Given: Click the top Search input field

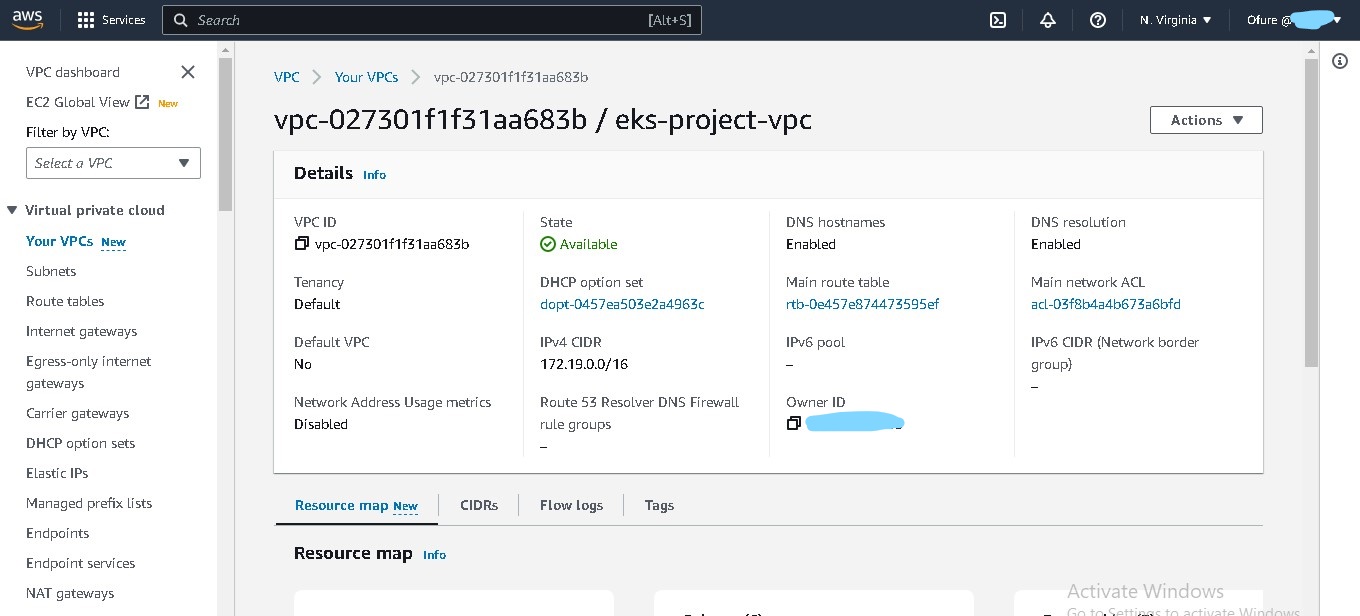Looking at the screenshot, I should pos(432,20).
